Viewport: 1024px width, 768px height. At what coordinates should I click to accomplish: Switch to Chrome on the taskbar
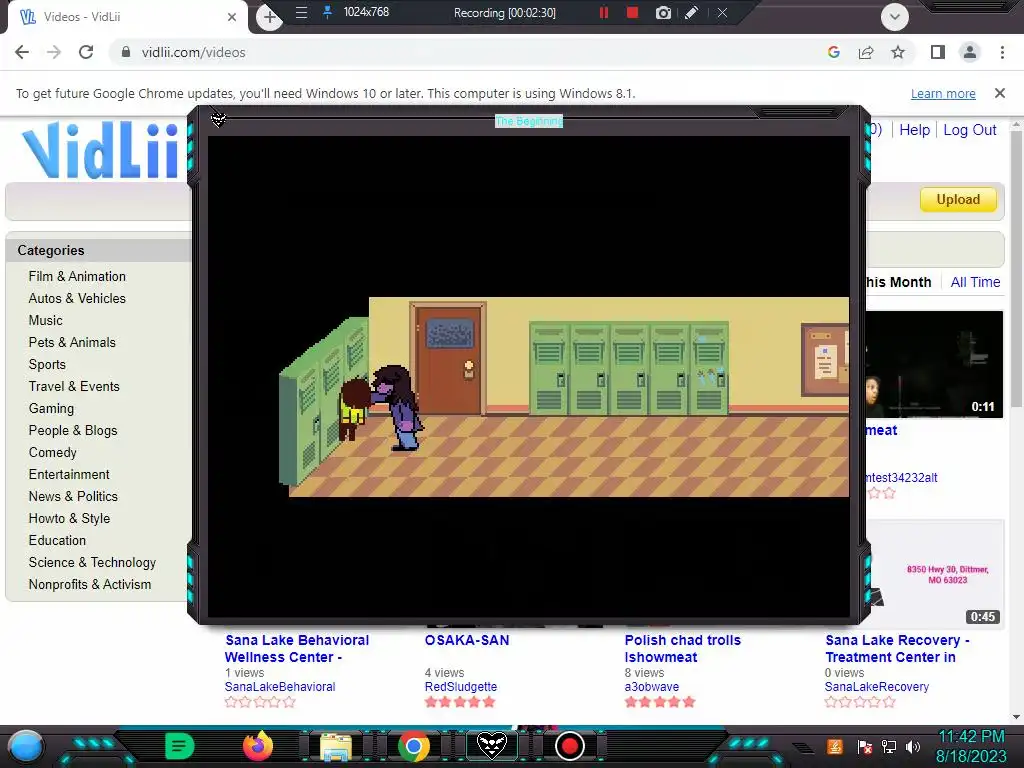pyautogui.click(x=413, y=746)
